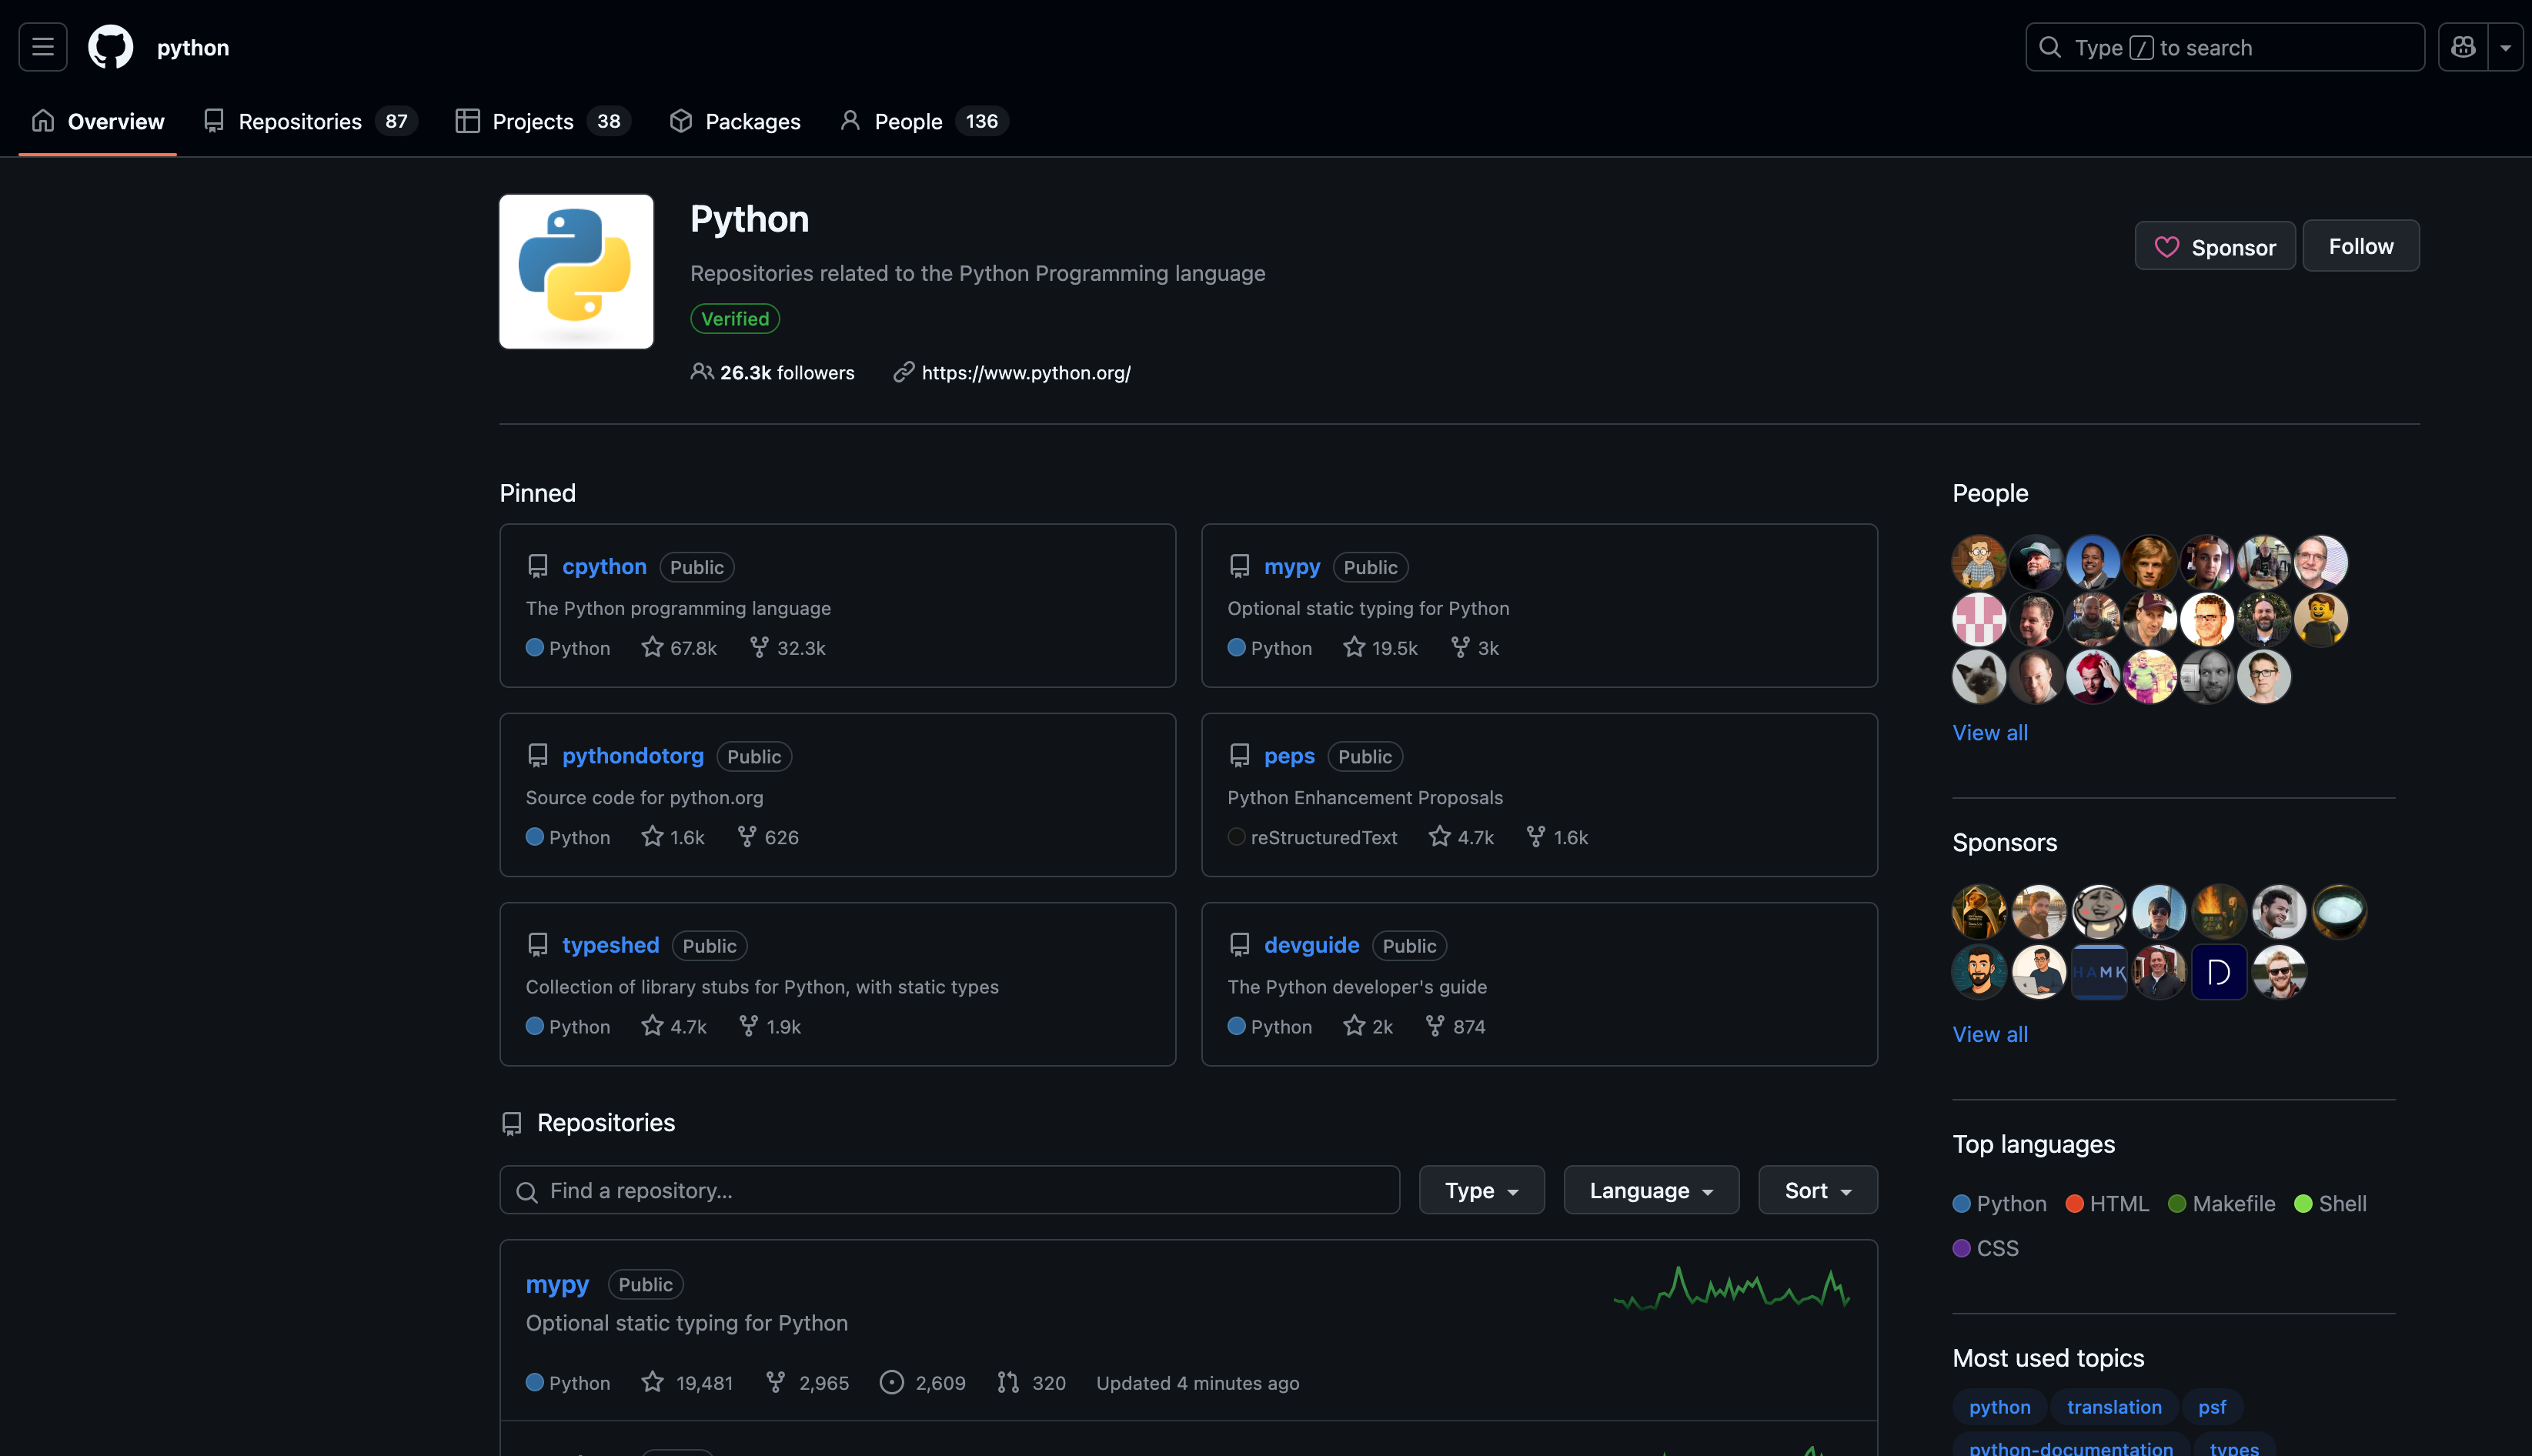Click typeshed's 1.9k fork icon

[x=748, y=1026]
